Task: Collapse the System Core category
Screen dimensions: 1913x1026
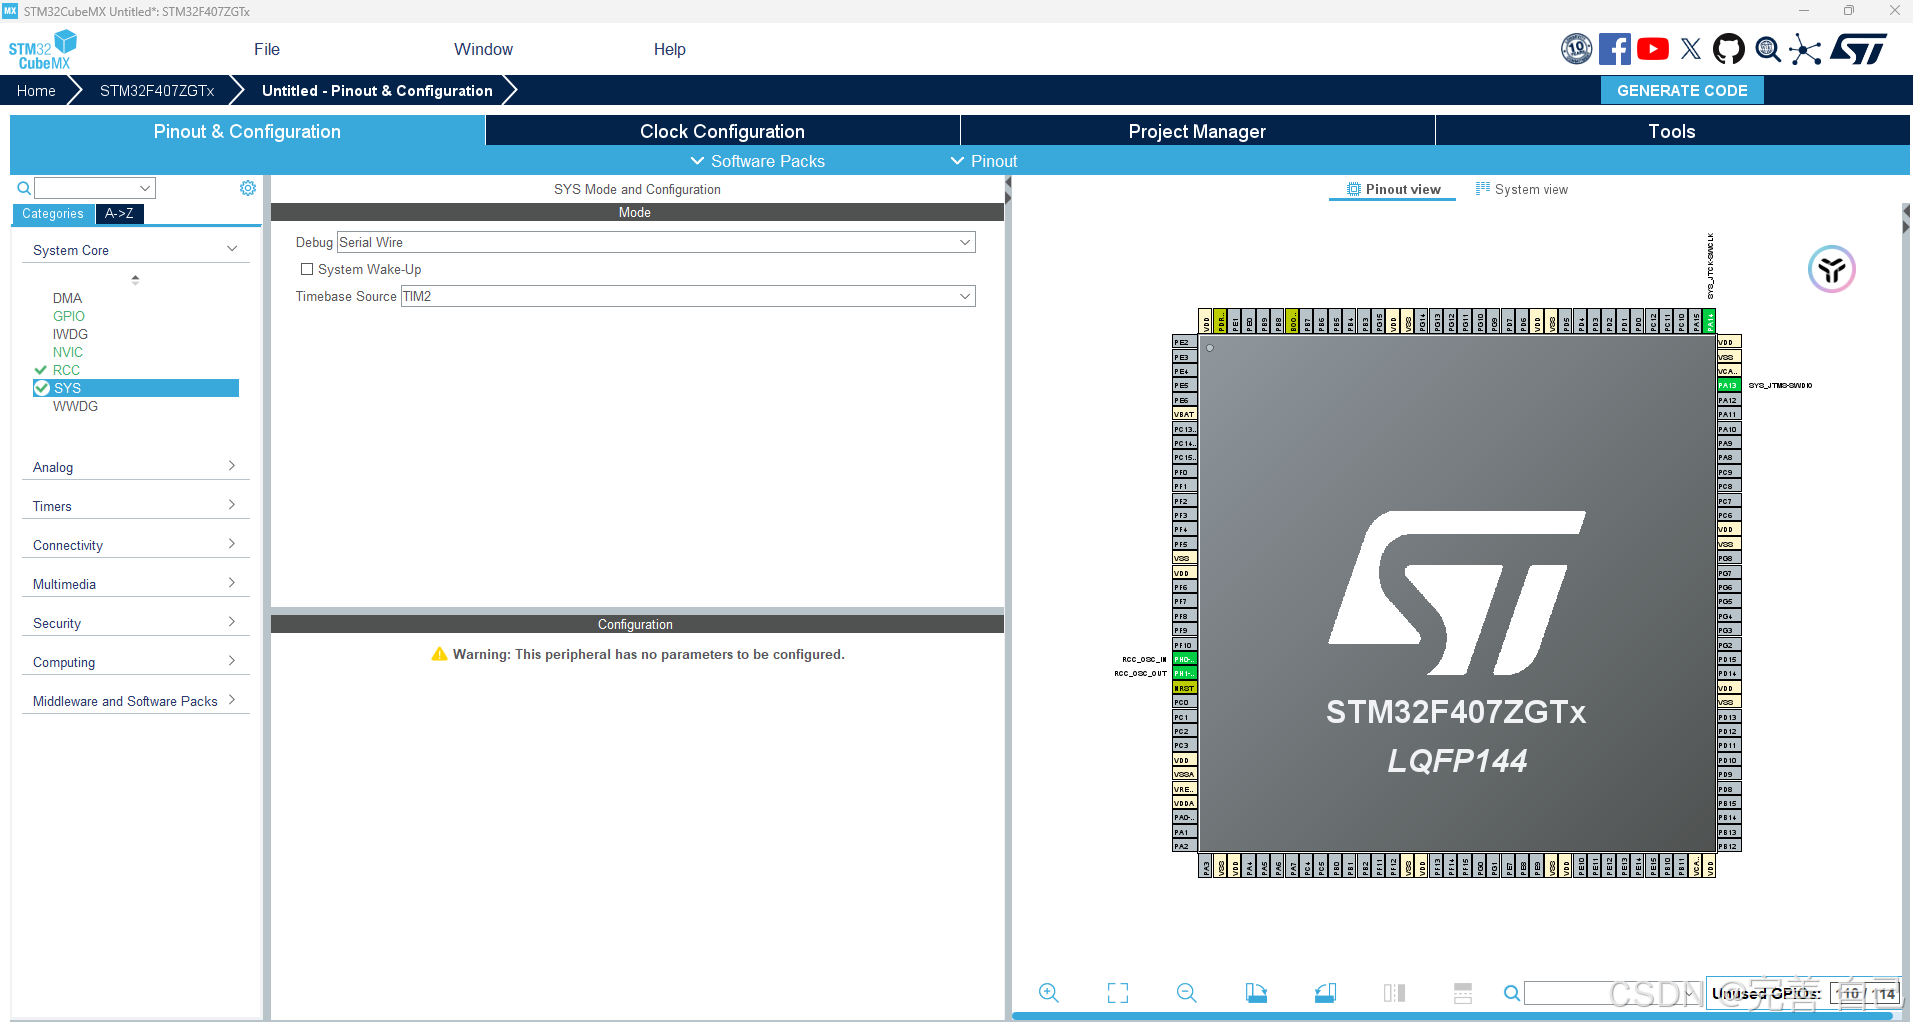Action: (x=232, y=248)
